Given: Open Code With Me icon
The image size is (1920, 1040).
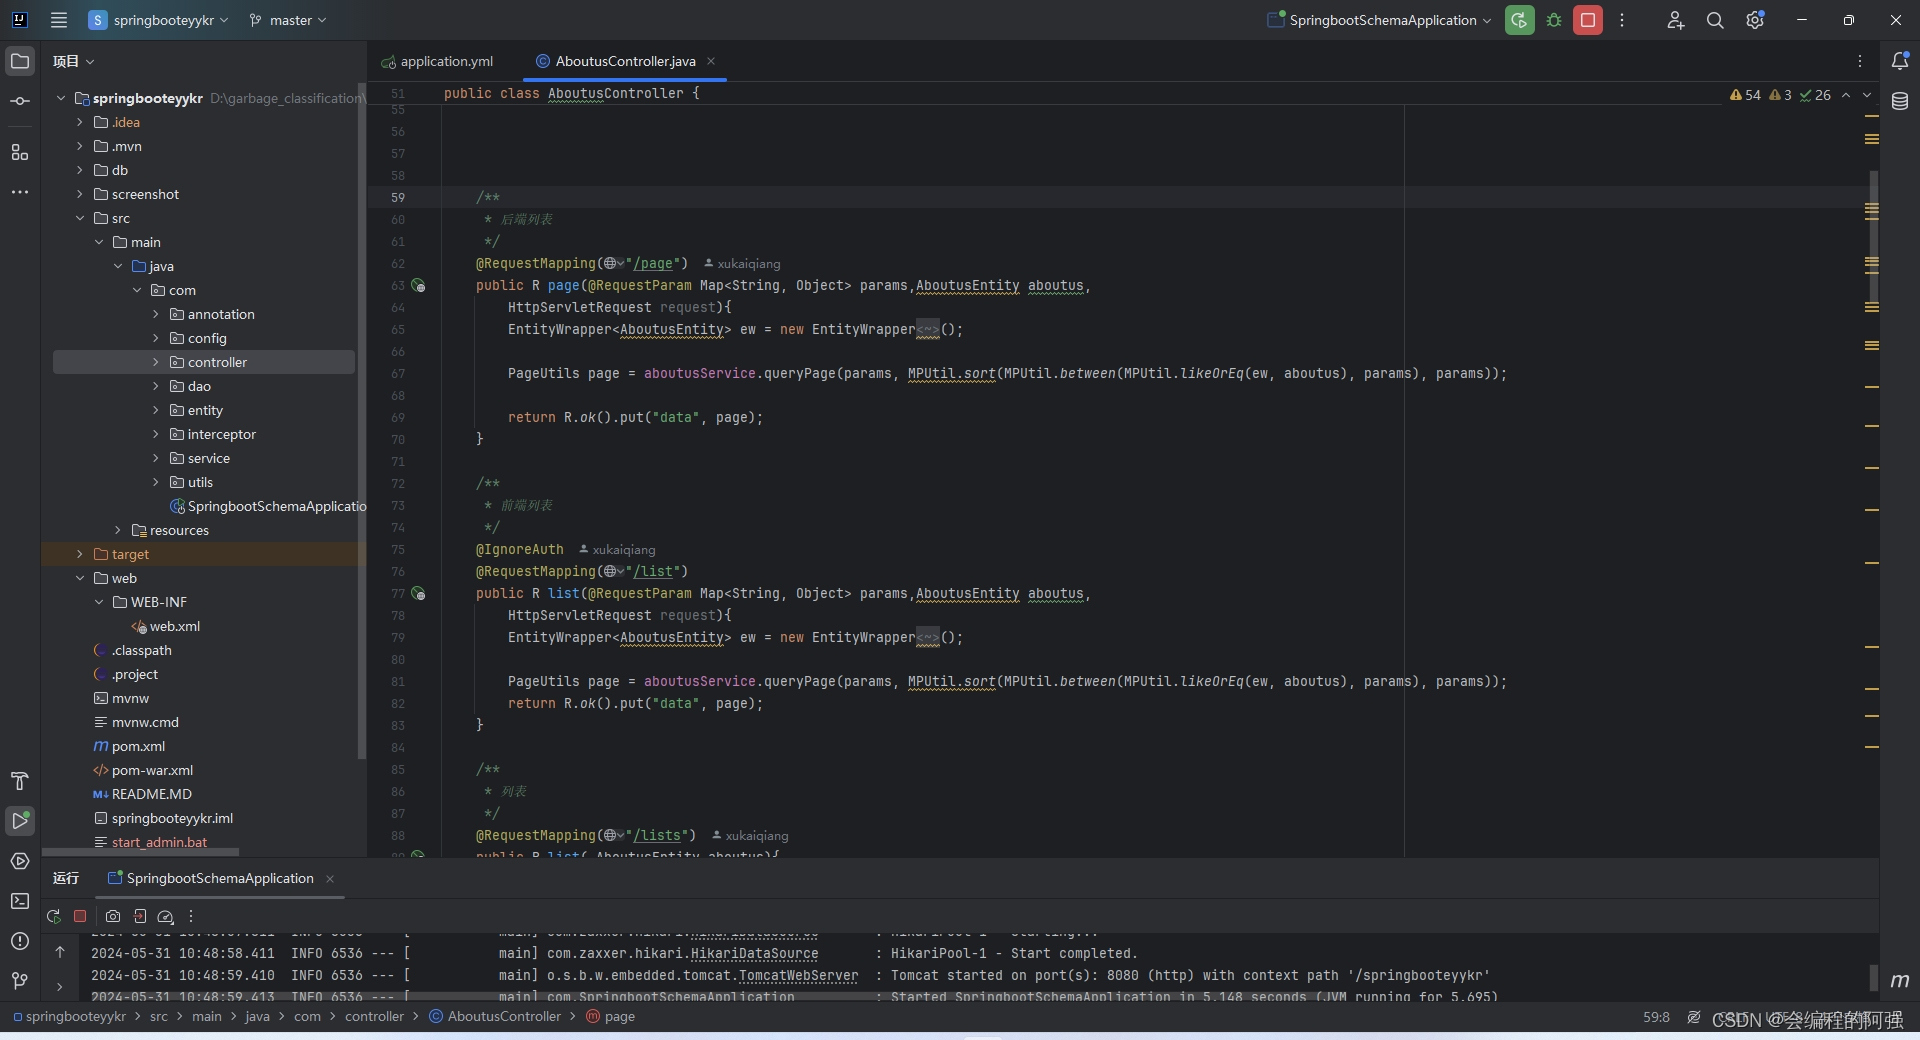Looking at the screenshot, I should click(1676, 20).
